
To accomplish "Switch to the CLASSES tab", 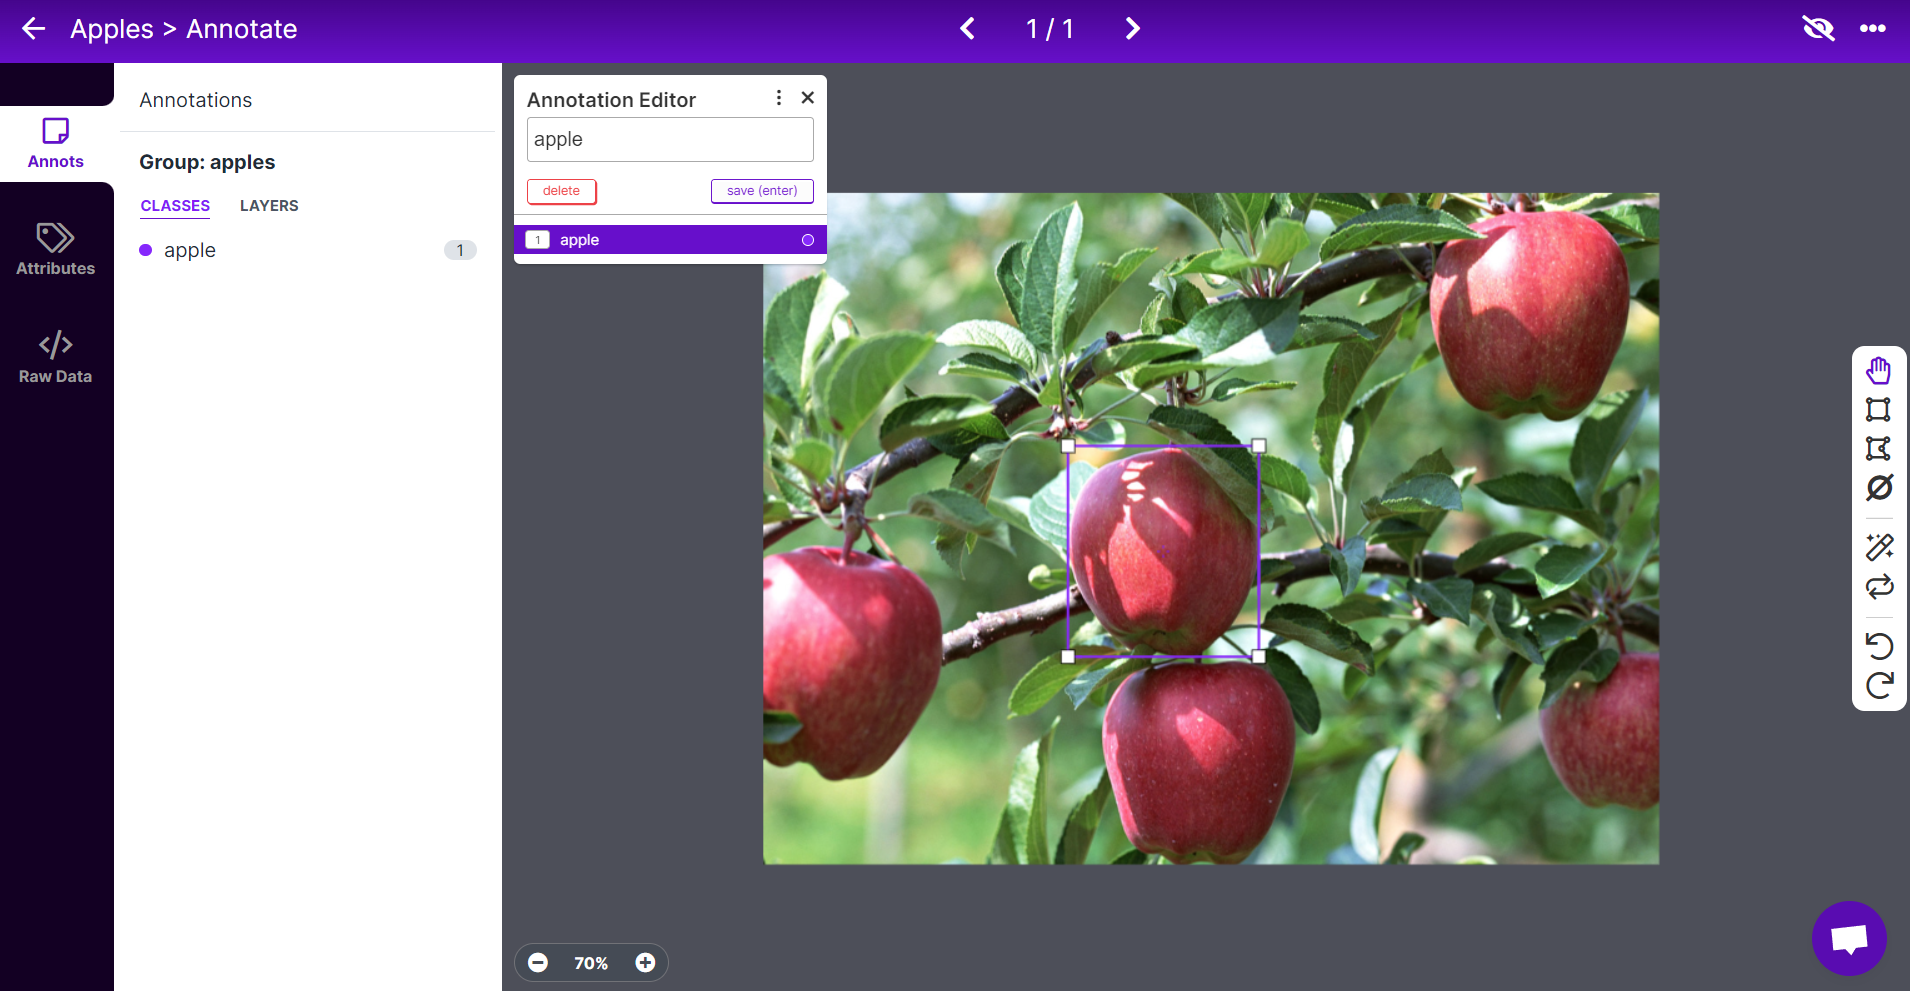I will 175,206.
